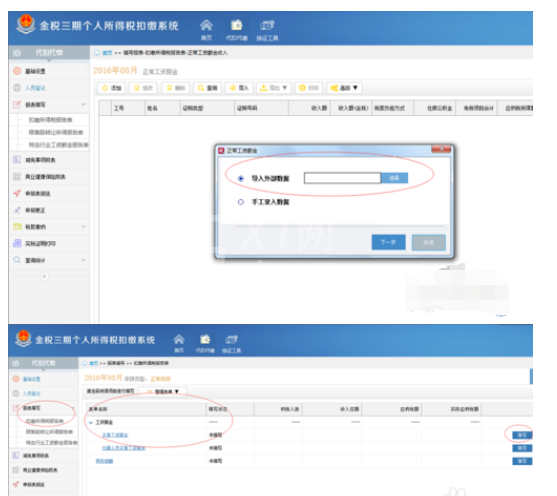Image resolution: width=557 pixels, height=496 pixels.
Task: Click 人员登记 sidebar icon in the import-dialog screen
Action: coord(17,88)
